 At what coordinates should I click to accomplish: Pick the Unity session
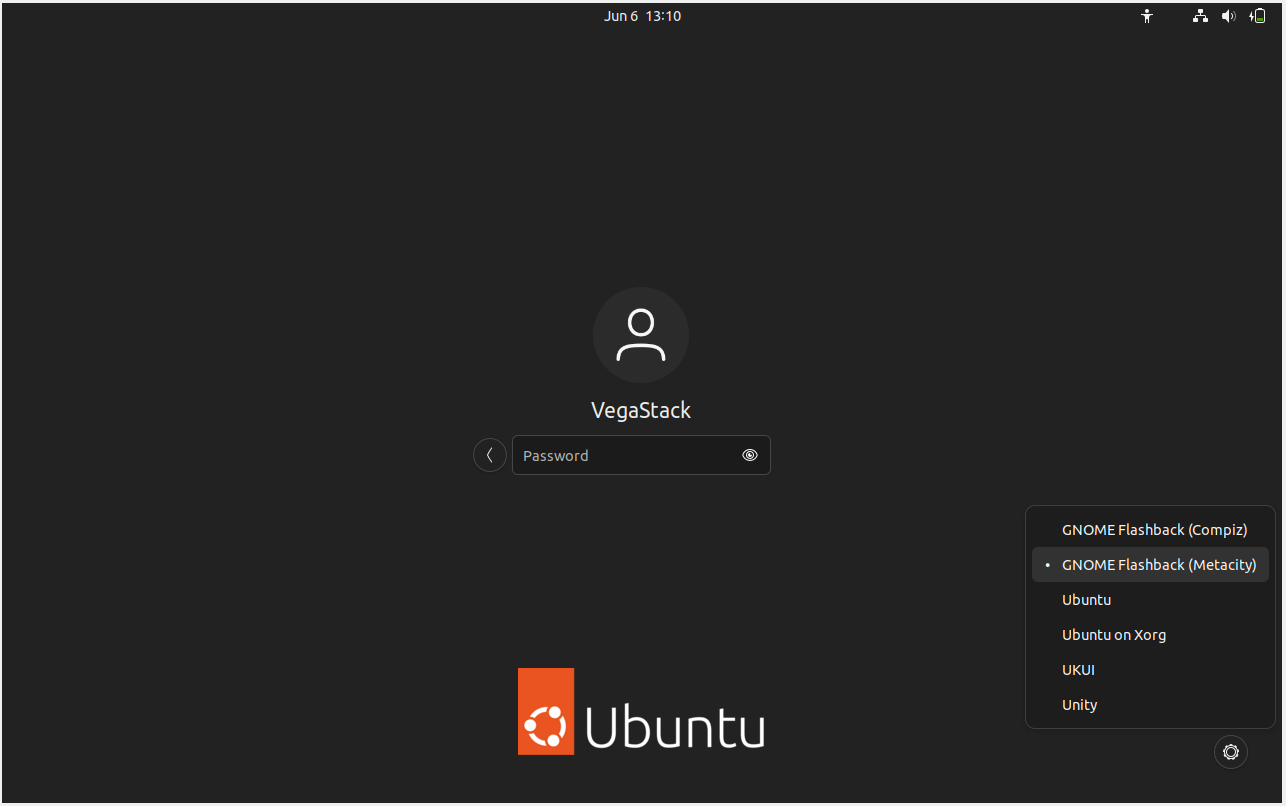pyautogui.click(x=1150, y=705)
